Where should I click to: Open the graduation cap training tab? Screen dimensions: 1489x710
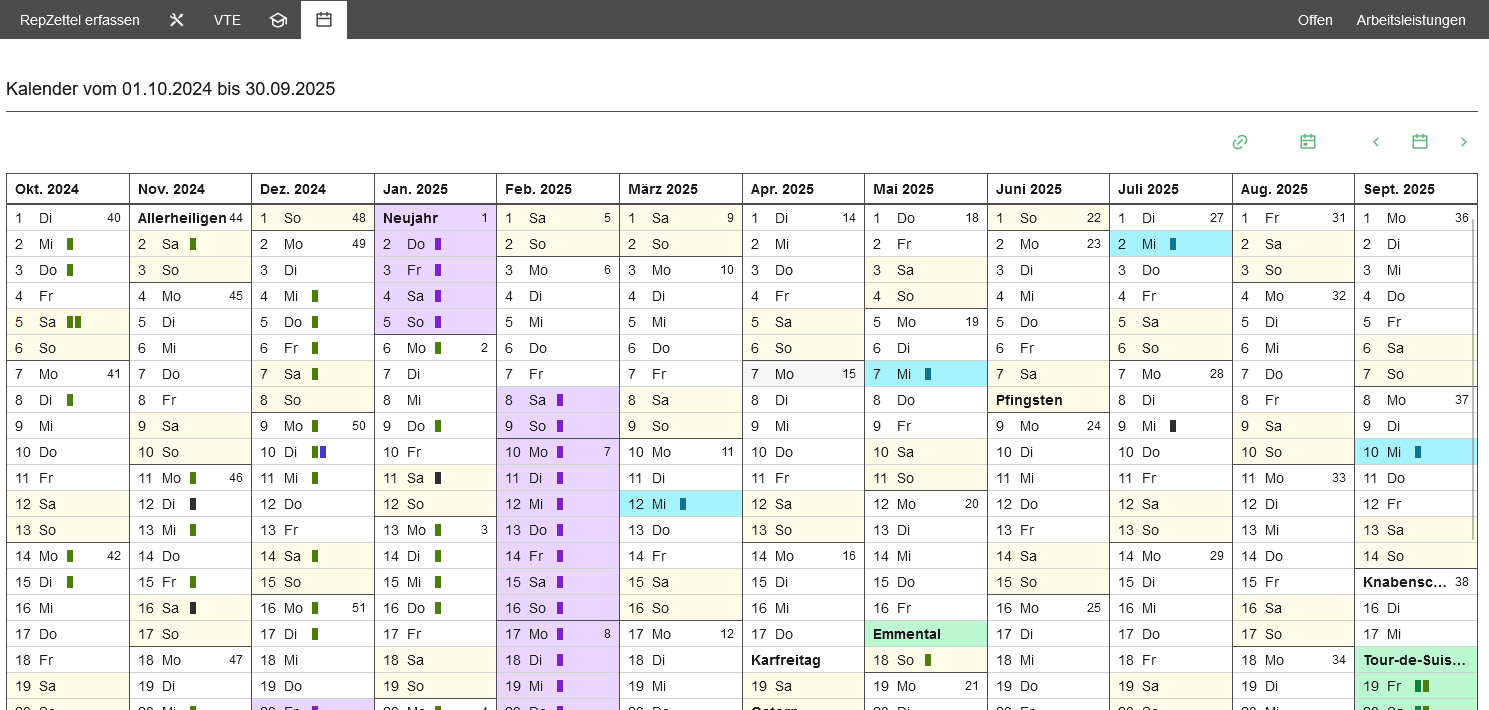click(x=278, y=20)
